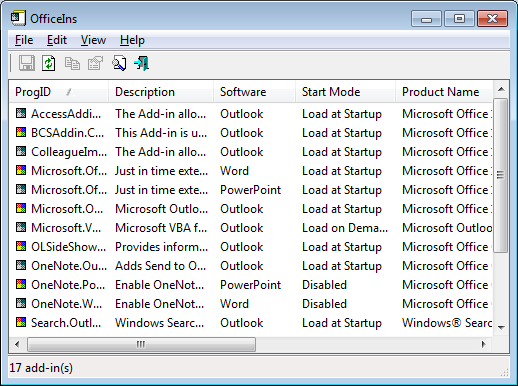Click the 'Microsoft Outloo' product name cell
Viewport: 518px width, 386px height.
coord(447,228)
